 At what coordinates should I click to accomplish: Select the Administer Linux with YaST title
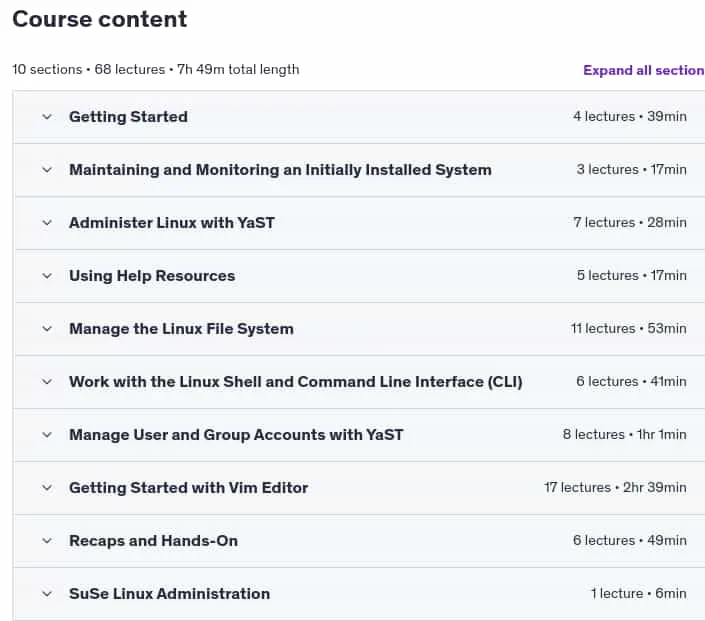coord(172,223)
